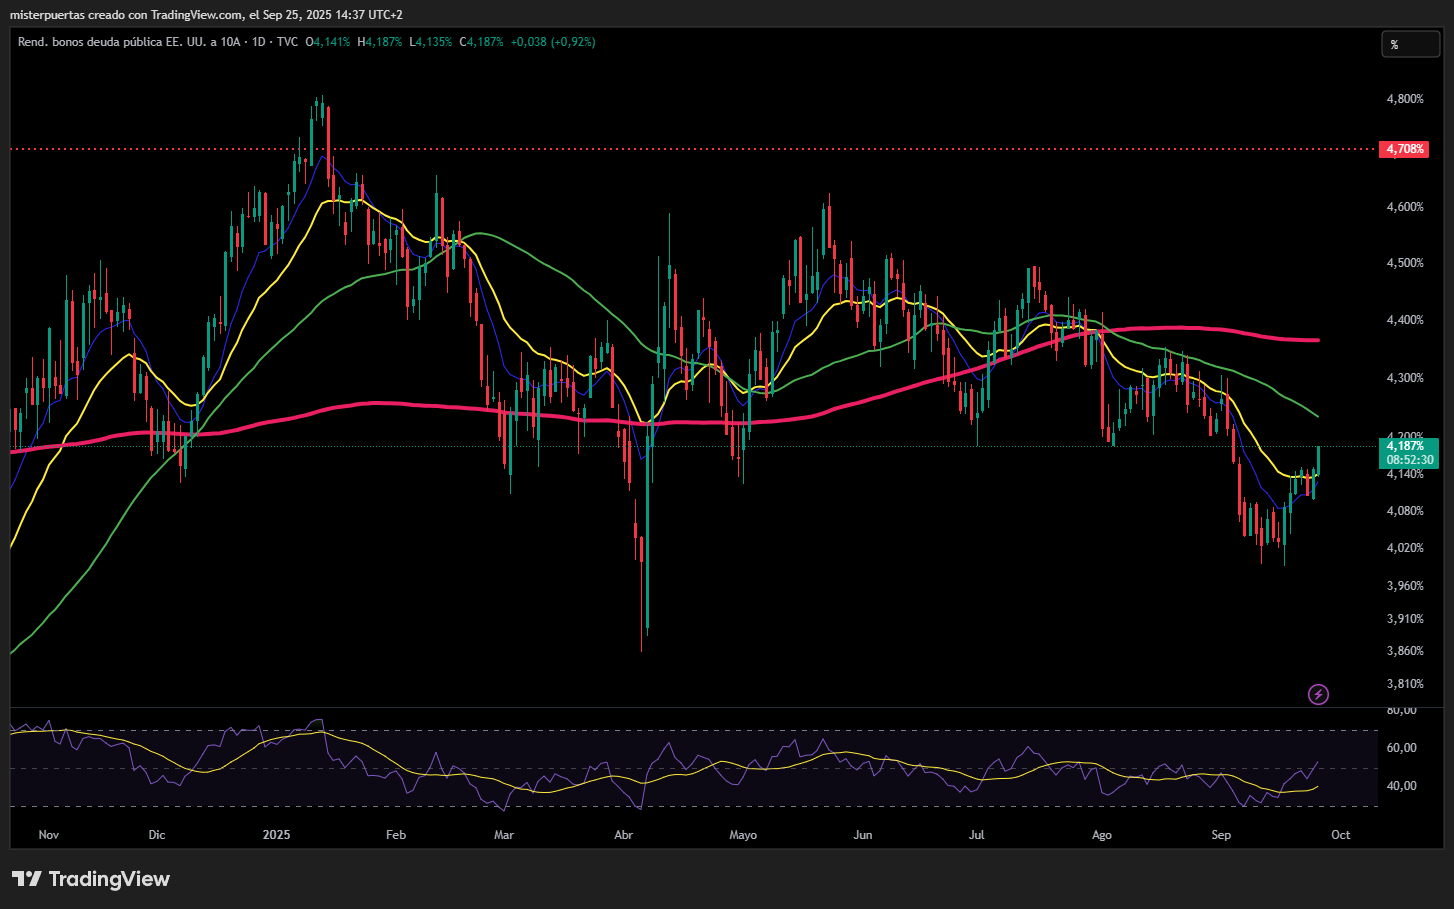Click the 4,140% price axis label

coord(1405,474)
